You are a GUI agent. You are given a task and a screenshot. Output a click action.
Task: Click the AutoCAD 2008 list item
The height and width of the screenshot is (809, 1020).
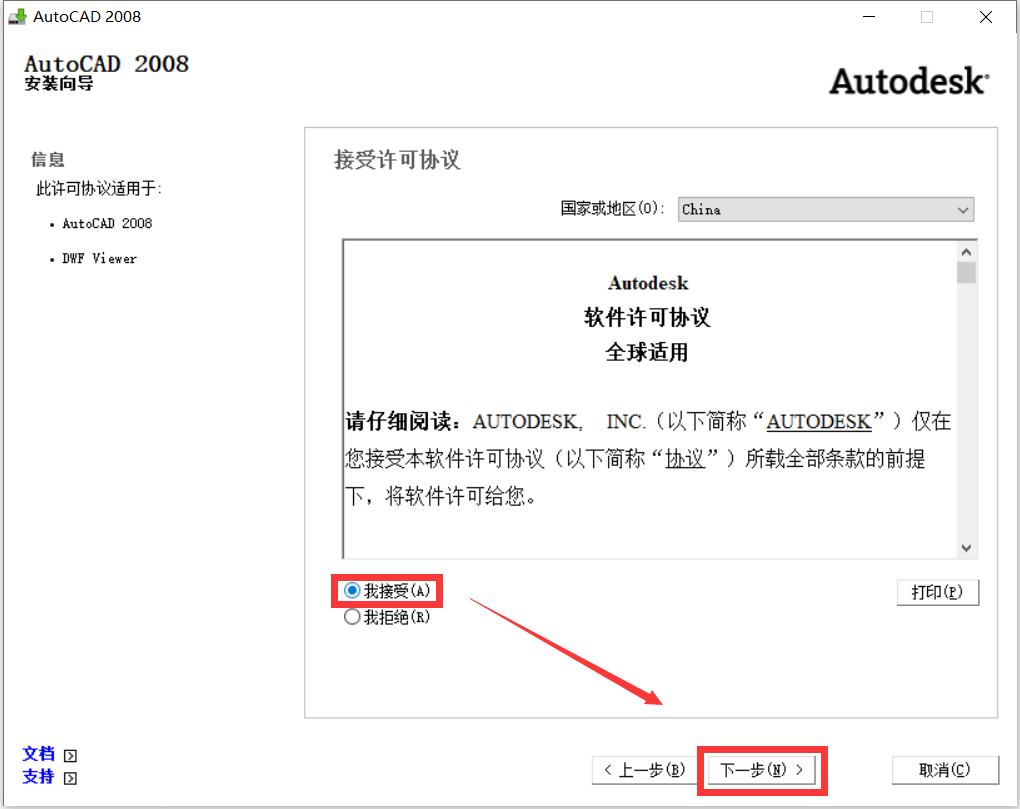click(x=107, y=223)
